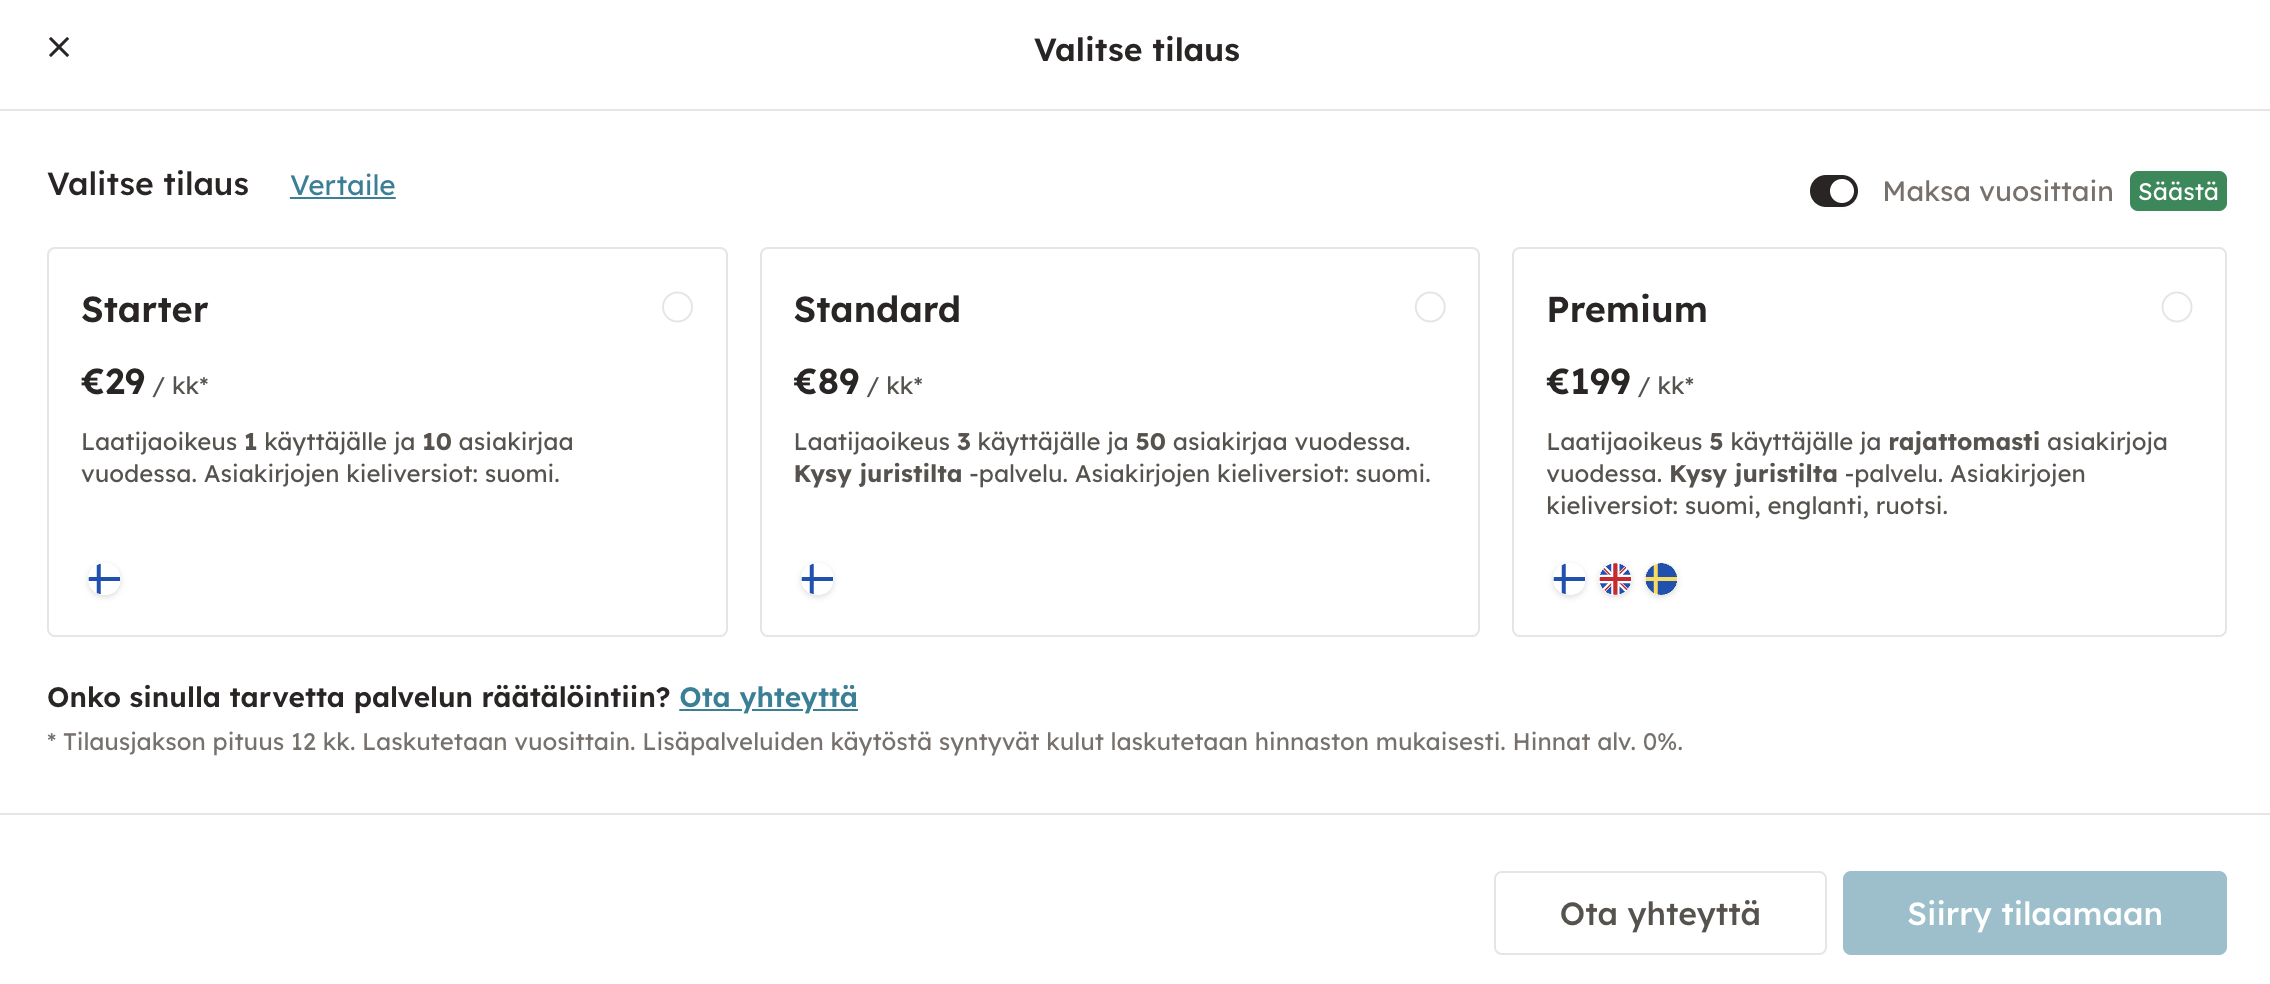Select the Premium plan radio button

(2176, 307)
